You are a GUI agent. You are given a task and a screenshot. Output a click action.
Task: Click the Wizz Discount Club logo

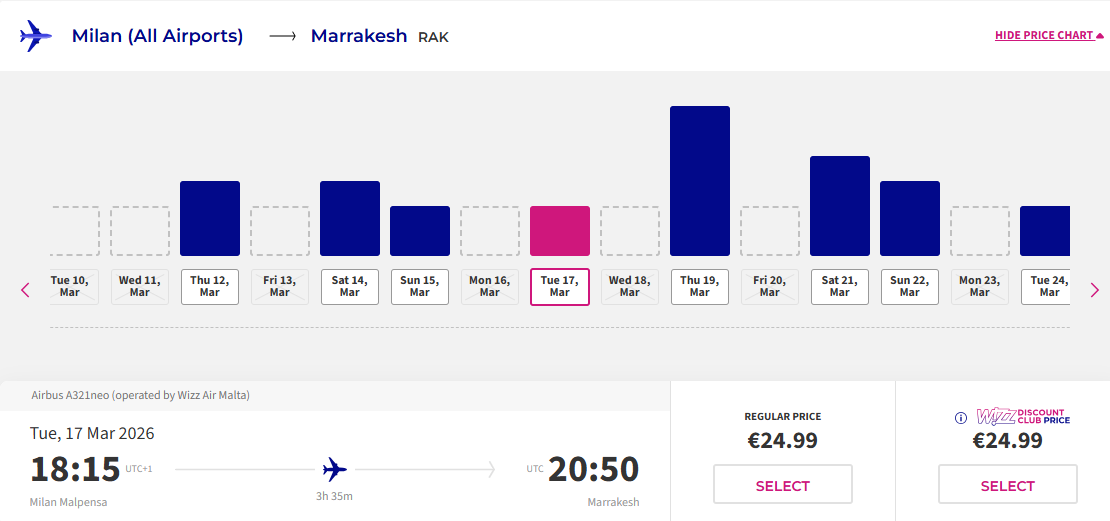(1023, 417)
